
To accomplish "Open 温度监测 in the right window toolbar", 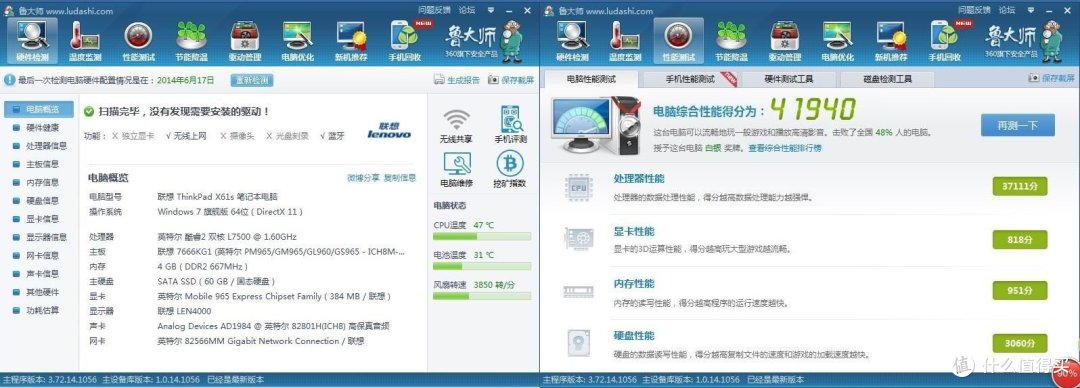I will [625, 41].
